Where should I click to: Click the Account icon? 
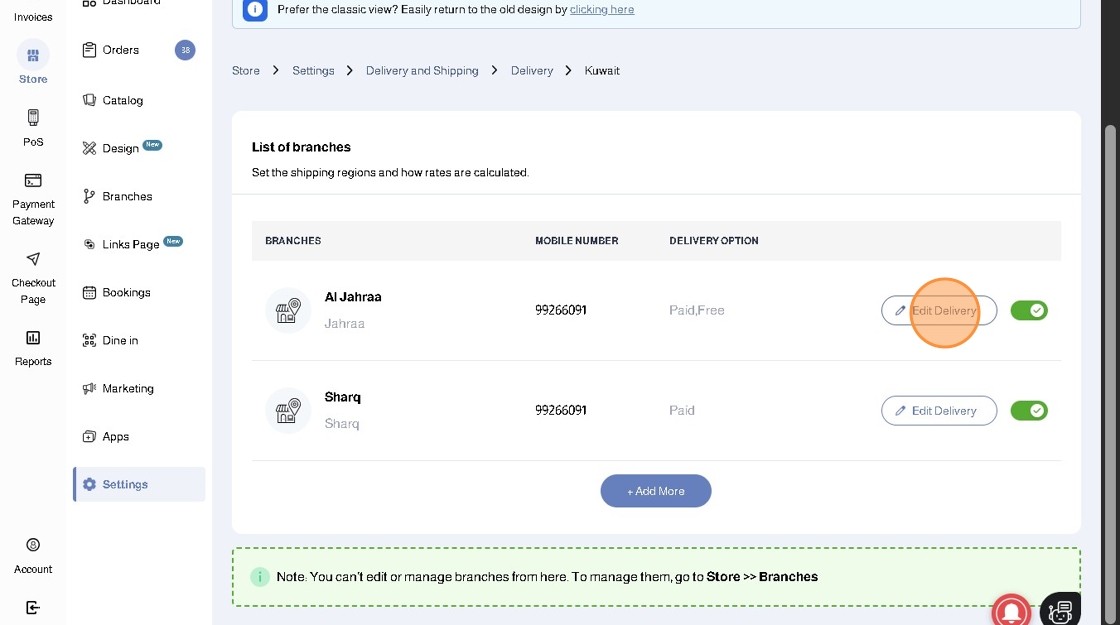pyautogui.click(x=33, y=545)
